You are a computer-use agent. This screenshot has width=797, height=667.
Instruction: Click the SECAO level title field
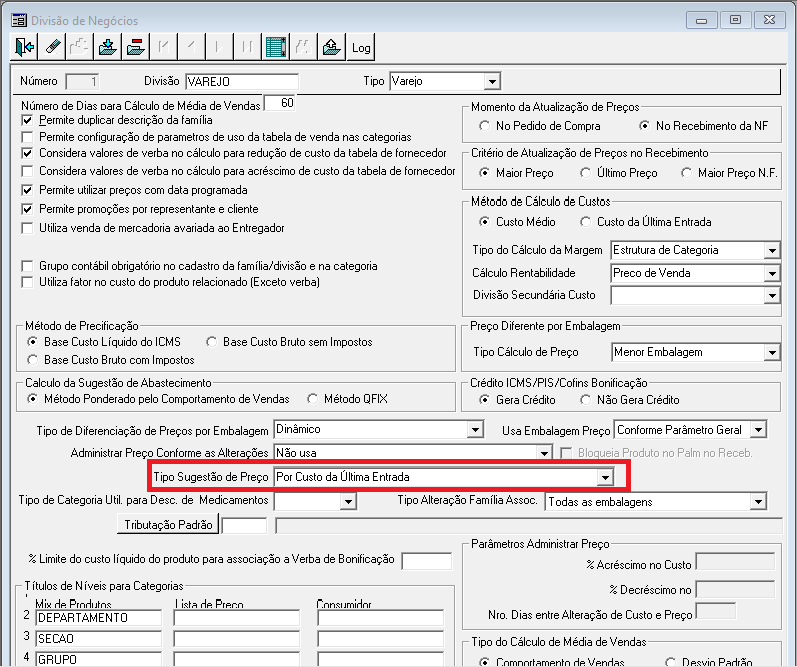[99, 639]
